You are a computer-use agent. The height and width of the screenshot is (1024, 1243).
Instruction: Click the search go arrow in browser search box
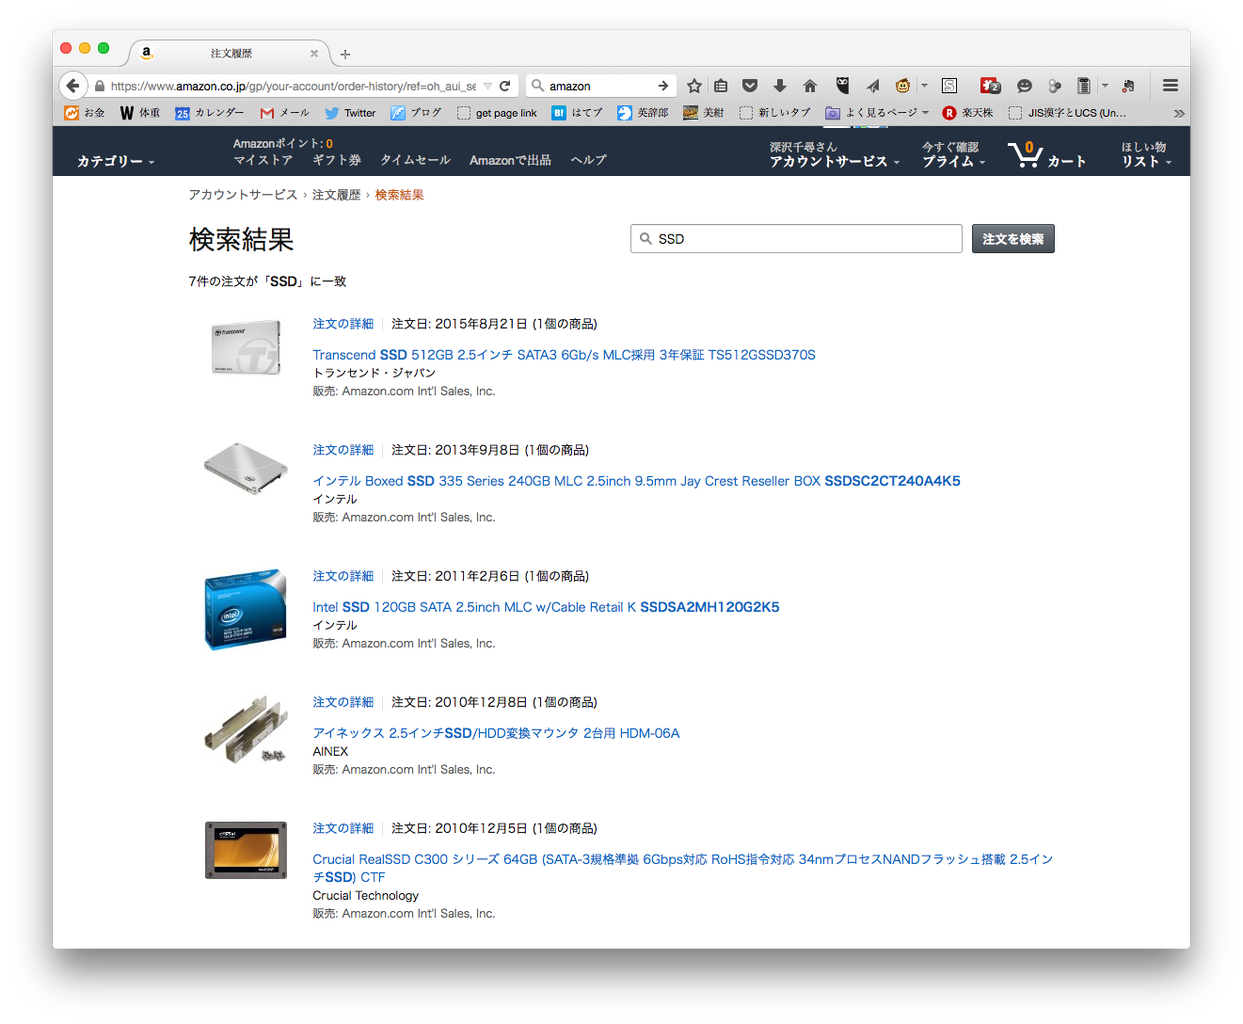663,86
